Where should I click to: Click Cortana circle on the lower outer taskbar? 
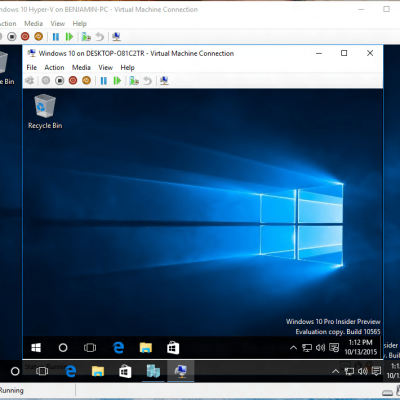coord(15,371)
